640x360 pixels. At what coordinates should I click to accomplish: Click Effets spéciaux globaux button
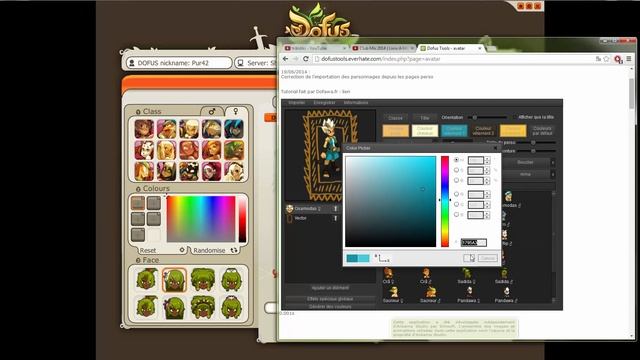(330, 299)
